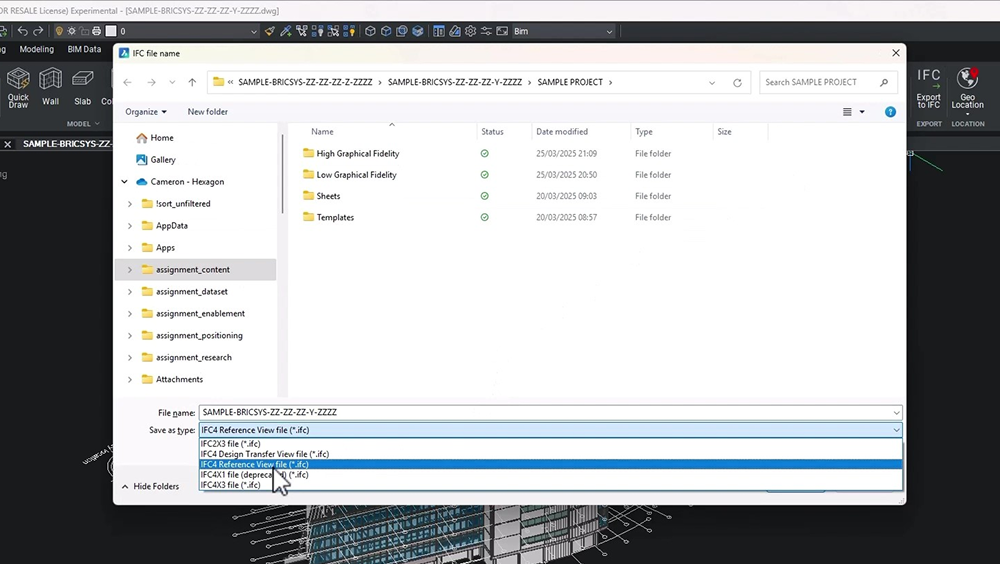
Task: Click the blue help icon
Action: [890, 112]
